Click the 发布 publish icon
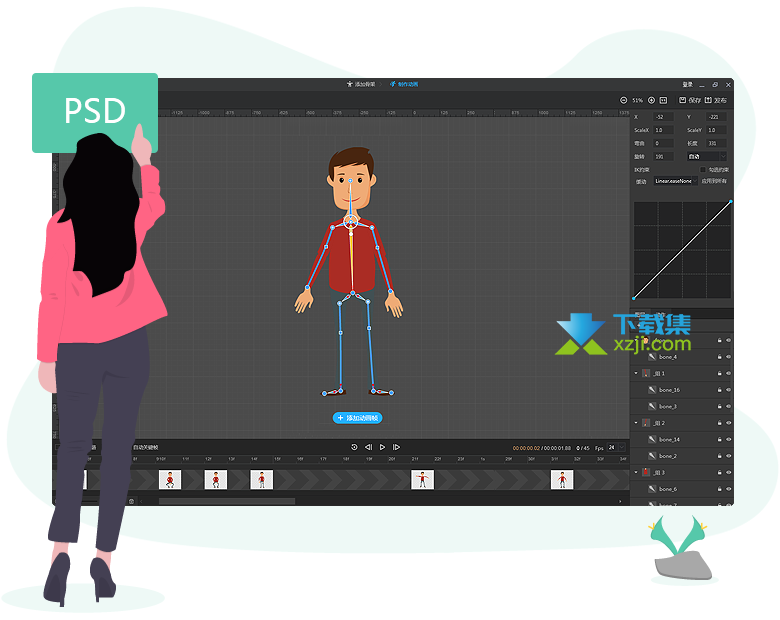The image size is (780, 620). pos(708,100)
